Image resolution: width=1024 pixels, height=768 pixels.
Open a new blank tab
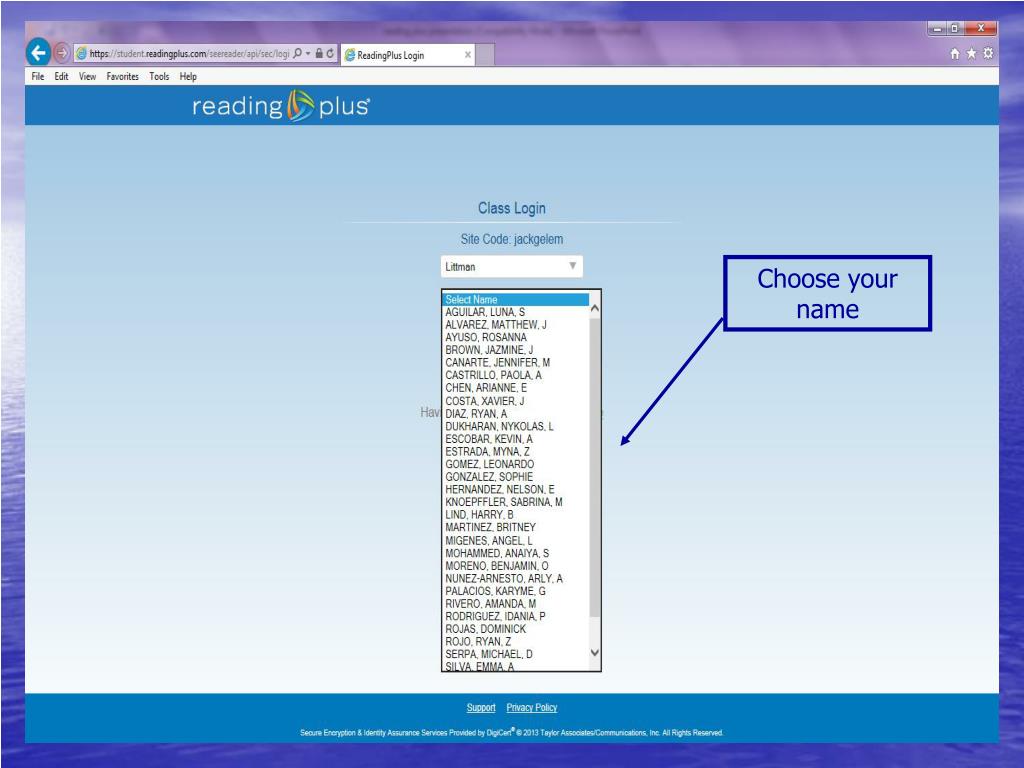pos(485,55)
